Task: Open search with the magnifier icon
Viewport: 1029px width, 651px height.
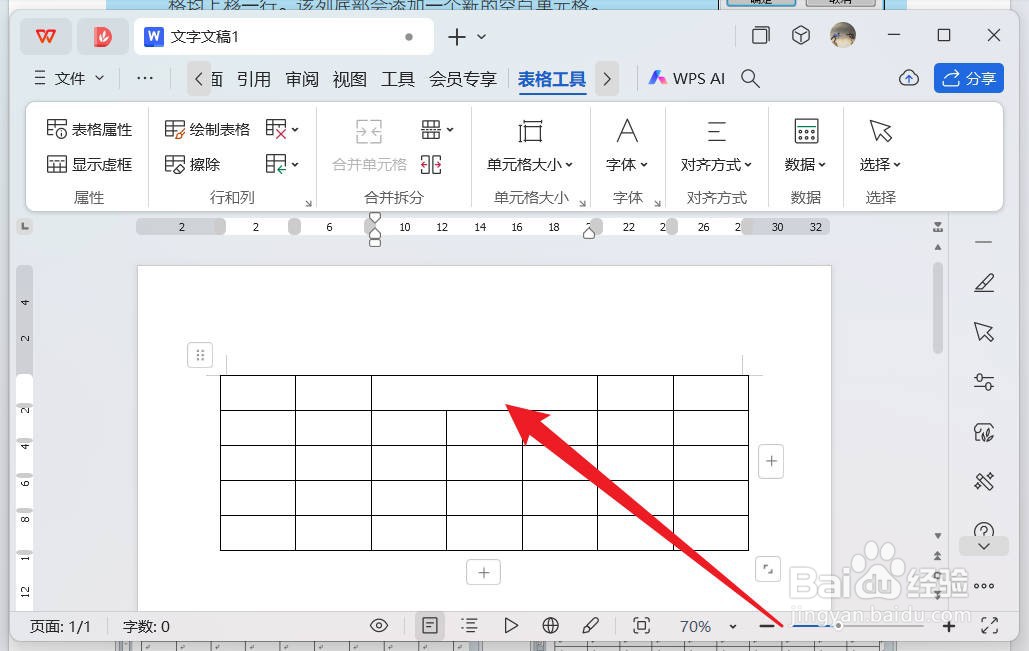Action: [x=750, y=77]
